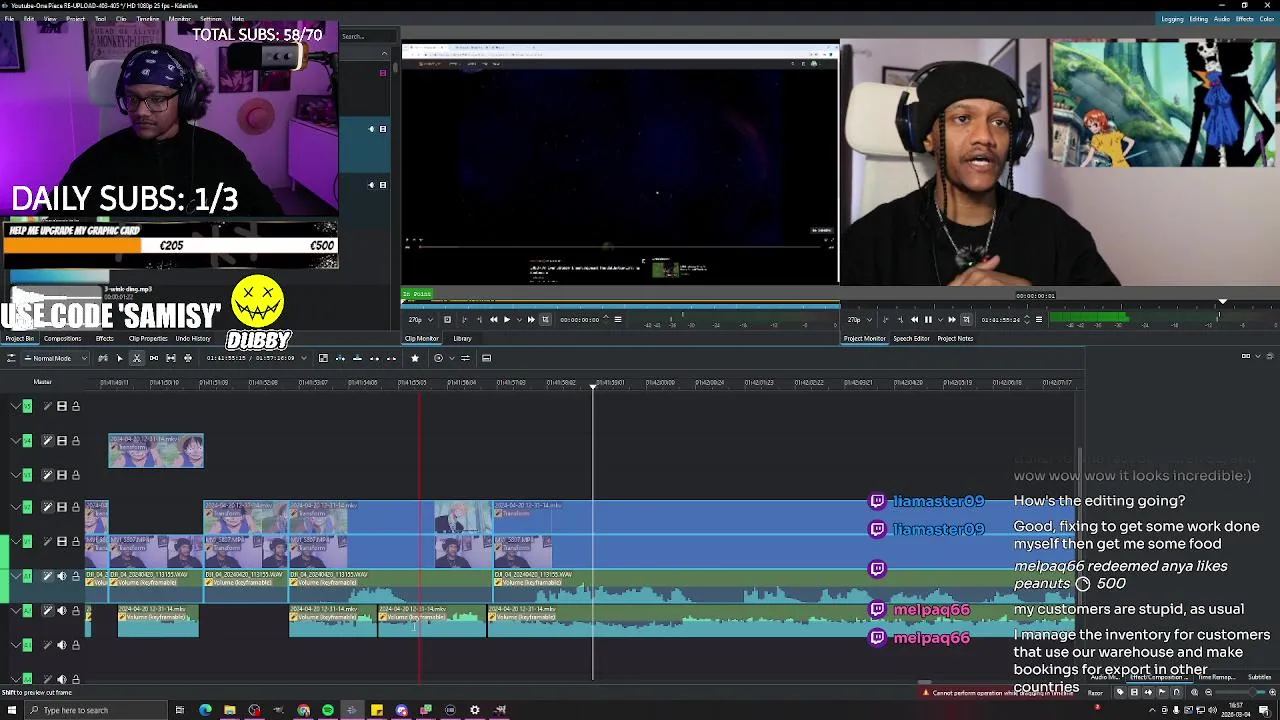Select the Razor tool in timeline toolbar

[x=136, y=358]
